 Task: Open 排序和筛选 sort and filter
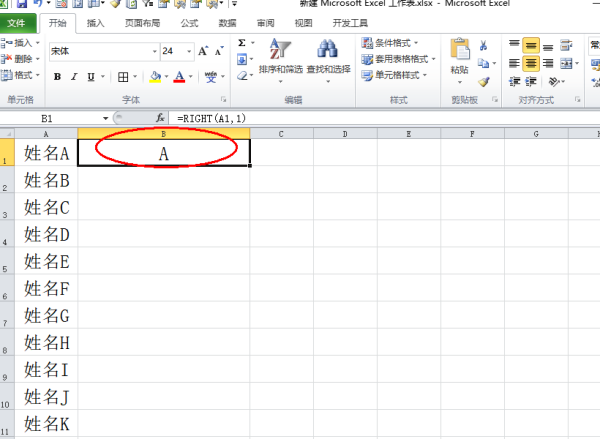point(280,61)
